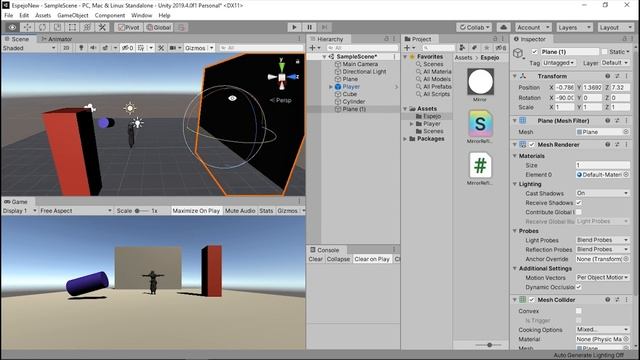Viewport: 640px width, 360px height.
Task: Open the Component menu
Action: (110, 15)
